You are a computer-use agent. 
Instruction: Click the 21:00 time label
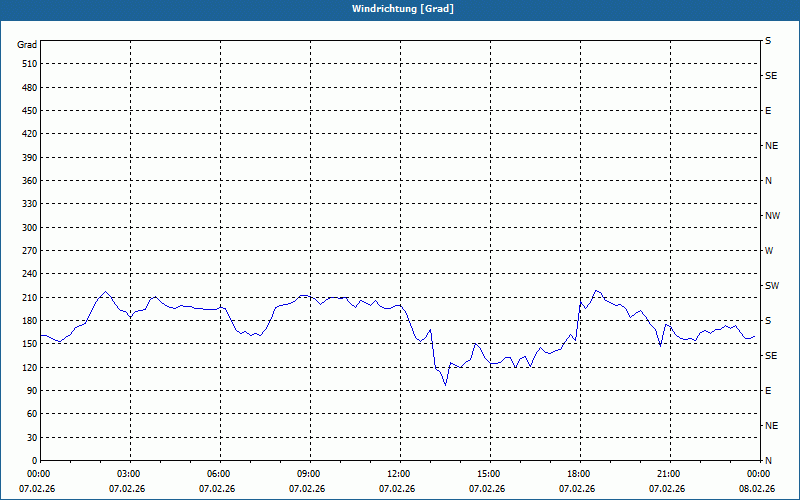(x=668, y=474)
